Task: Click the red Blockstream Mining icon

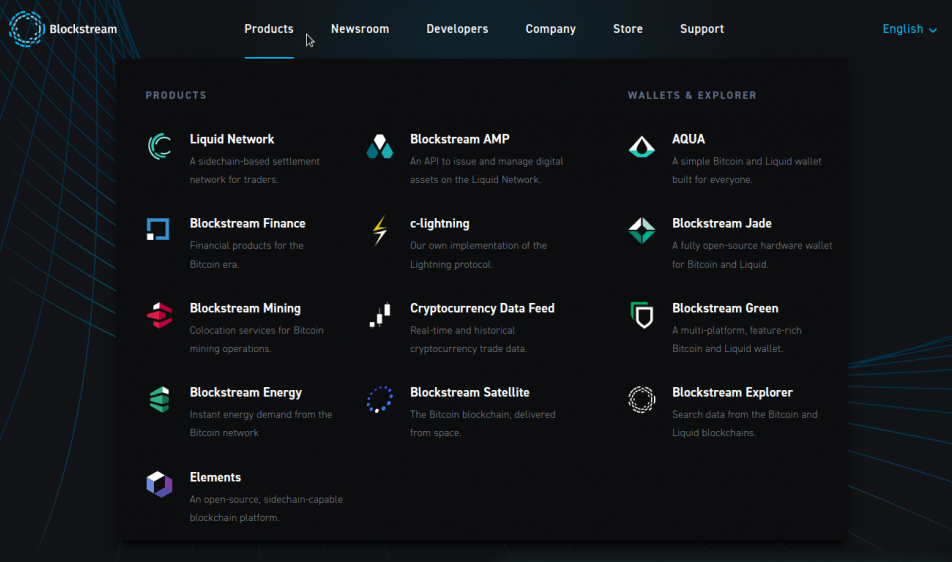Action: click(x=159, y=315)
